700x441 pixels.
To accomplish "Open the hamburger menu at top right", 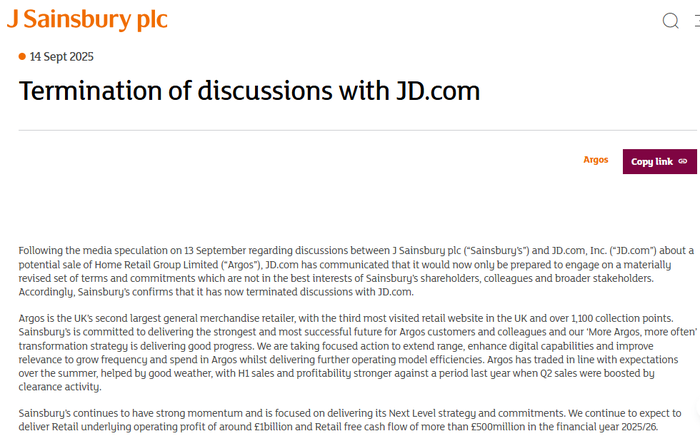I will coord(697,21).
